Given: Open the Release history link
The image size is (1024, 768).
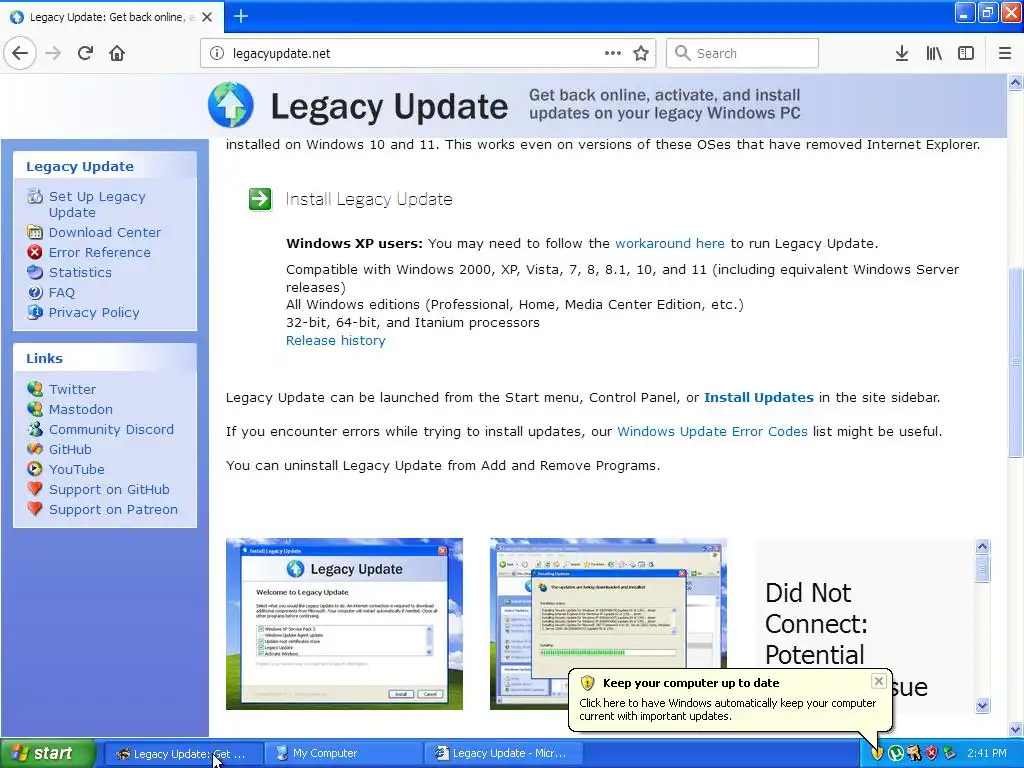Looking at the screenshot, I should [336, 340].
